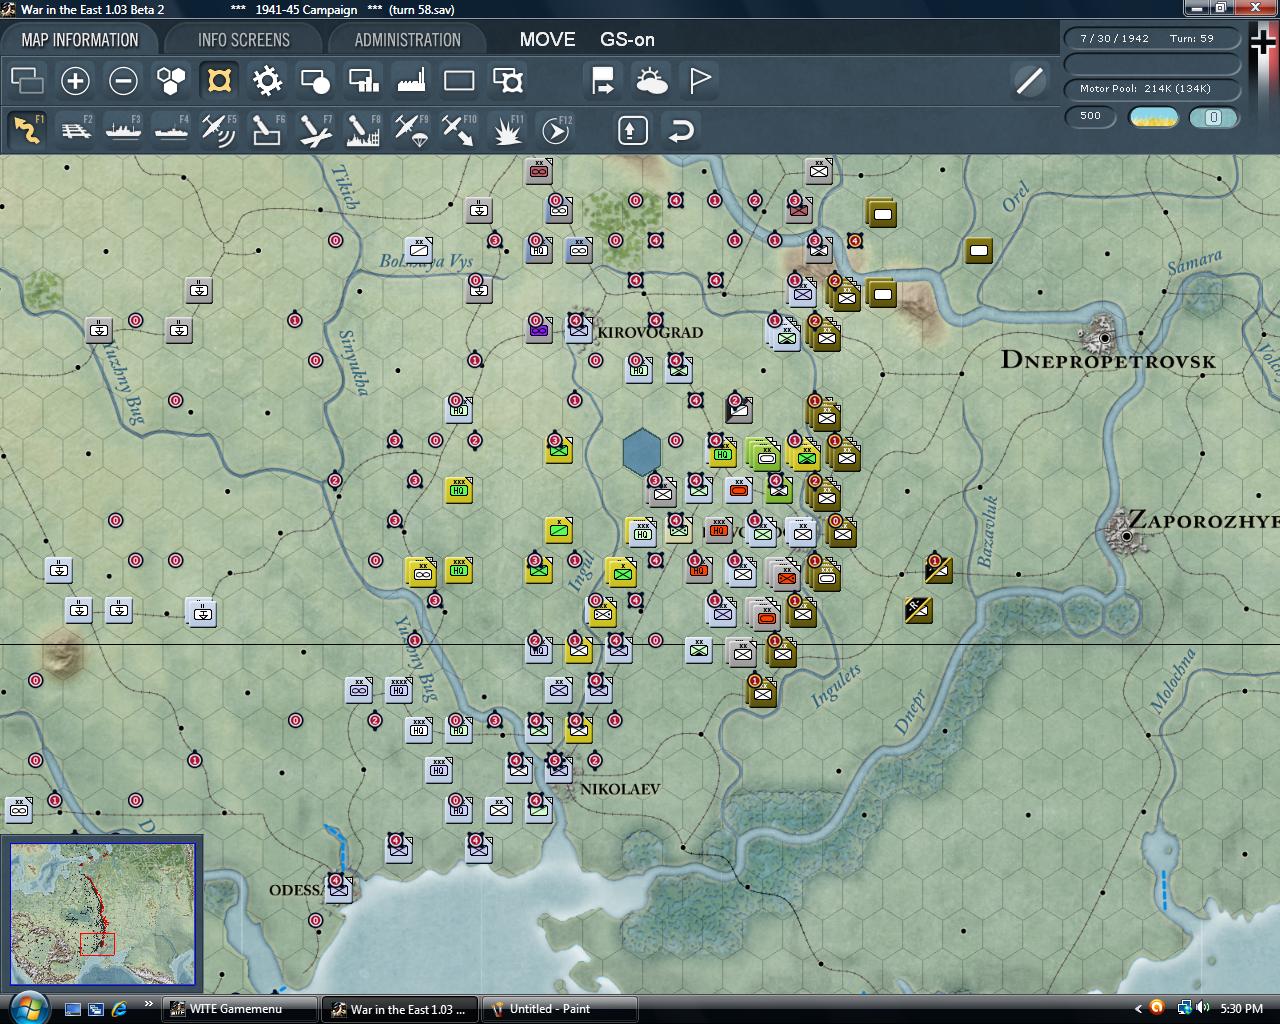
Task: Click the undo move arrow button
Action: 681,130
